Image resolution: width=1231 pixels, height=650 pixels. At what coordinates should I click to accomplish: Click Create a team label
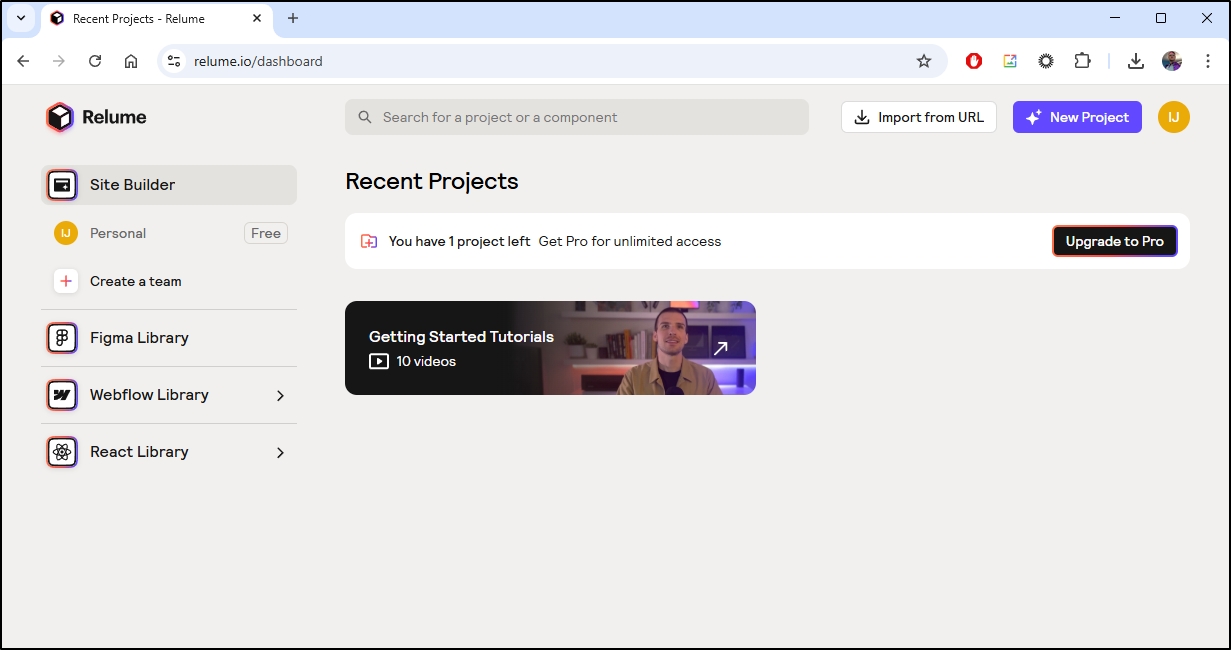click(136, 281)
